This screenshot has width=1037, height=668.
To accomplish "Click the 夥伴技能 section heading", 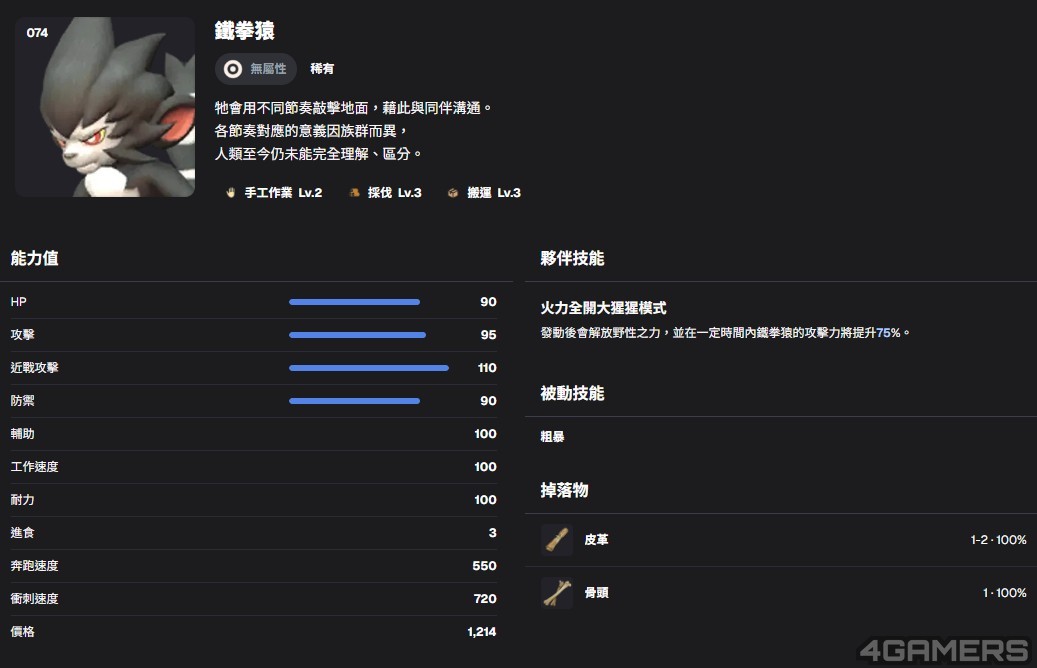I will click(x=572, y=258).
